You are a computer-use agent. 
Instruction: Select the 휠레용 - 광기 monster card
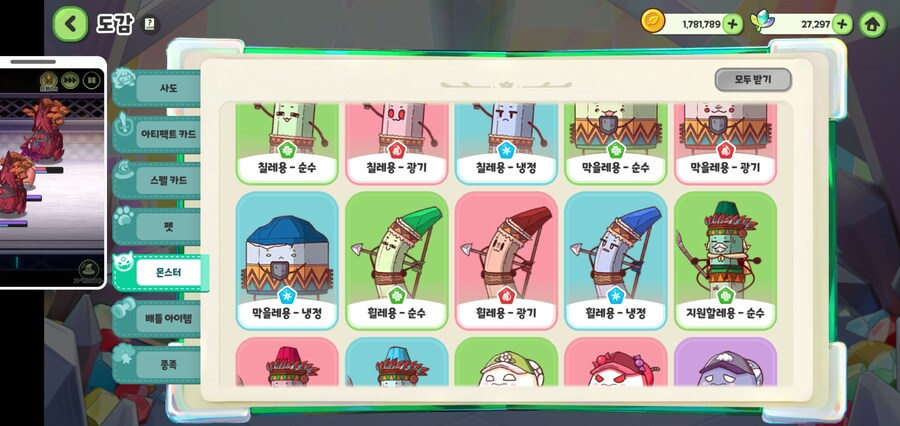(506, 261)
